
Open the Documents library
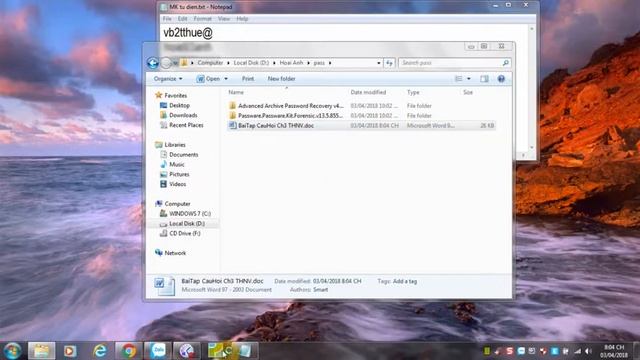pos(183,155)
